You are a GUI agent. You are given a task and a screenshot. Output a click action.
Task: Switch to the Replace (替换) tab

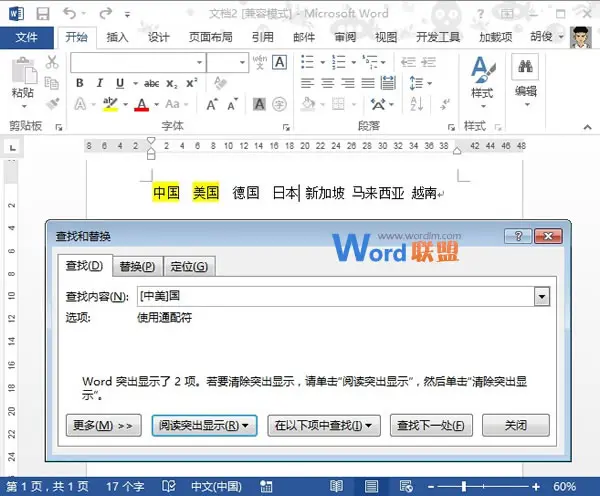click(x=136, y=266)
